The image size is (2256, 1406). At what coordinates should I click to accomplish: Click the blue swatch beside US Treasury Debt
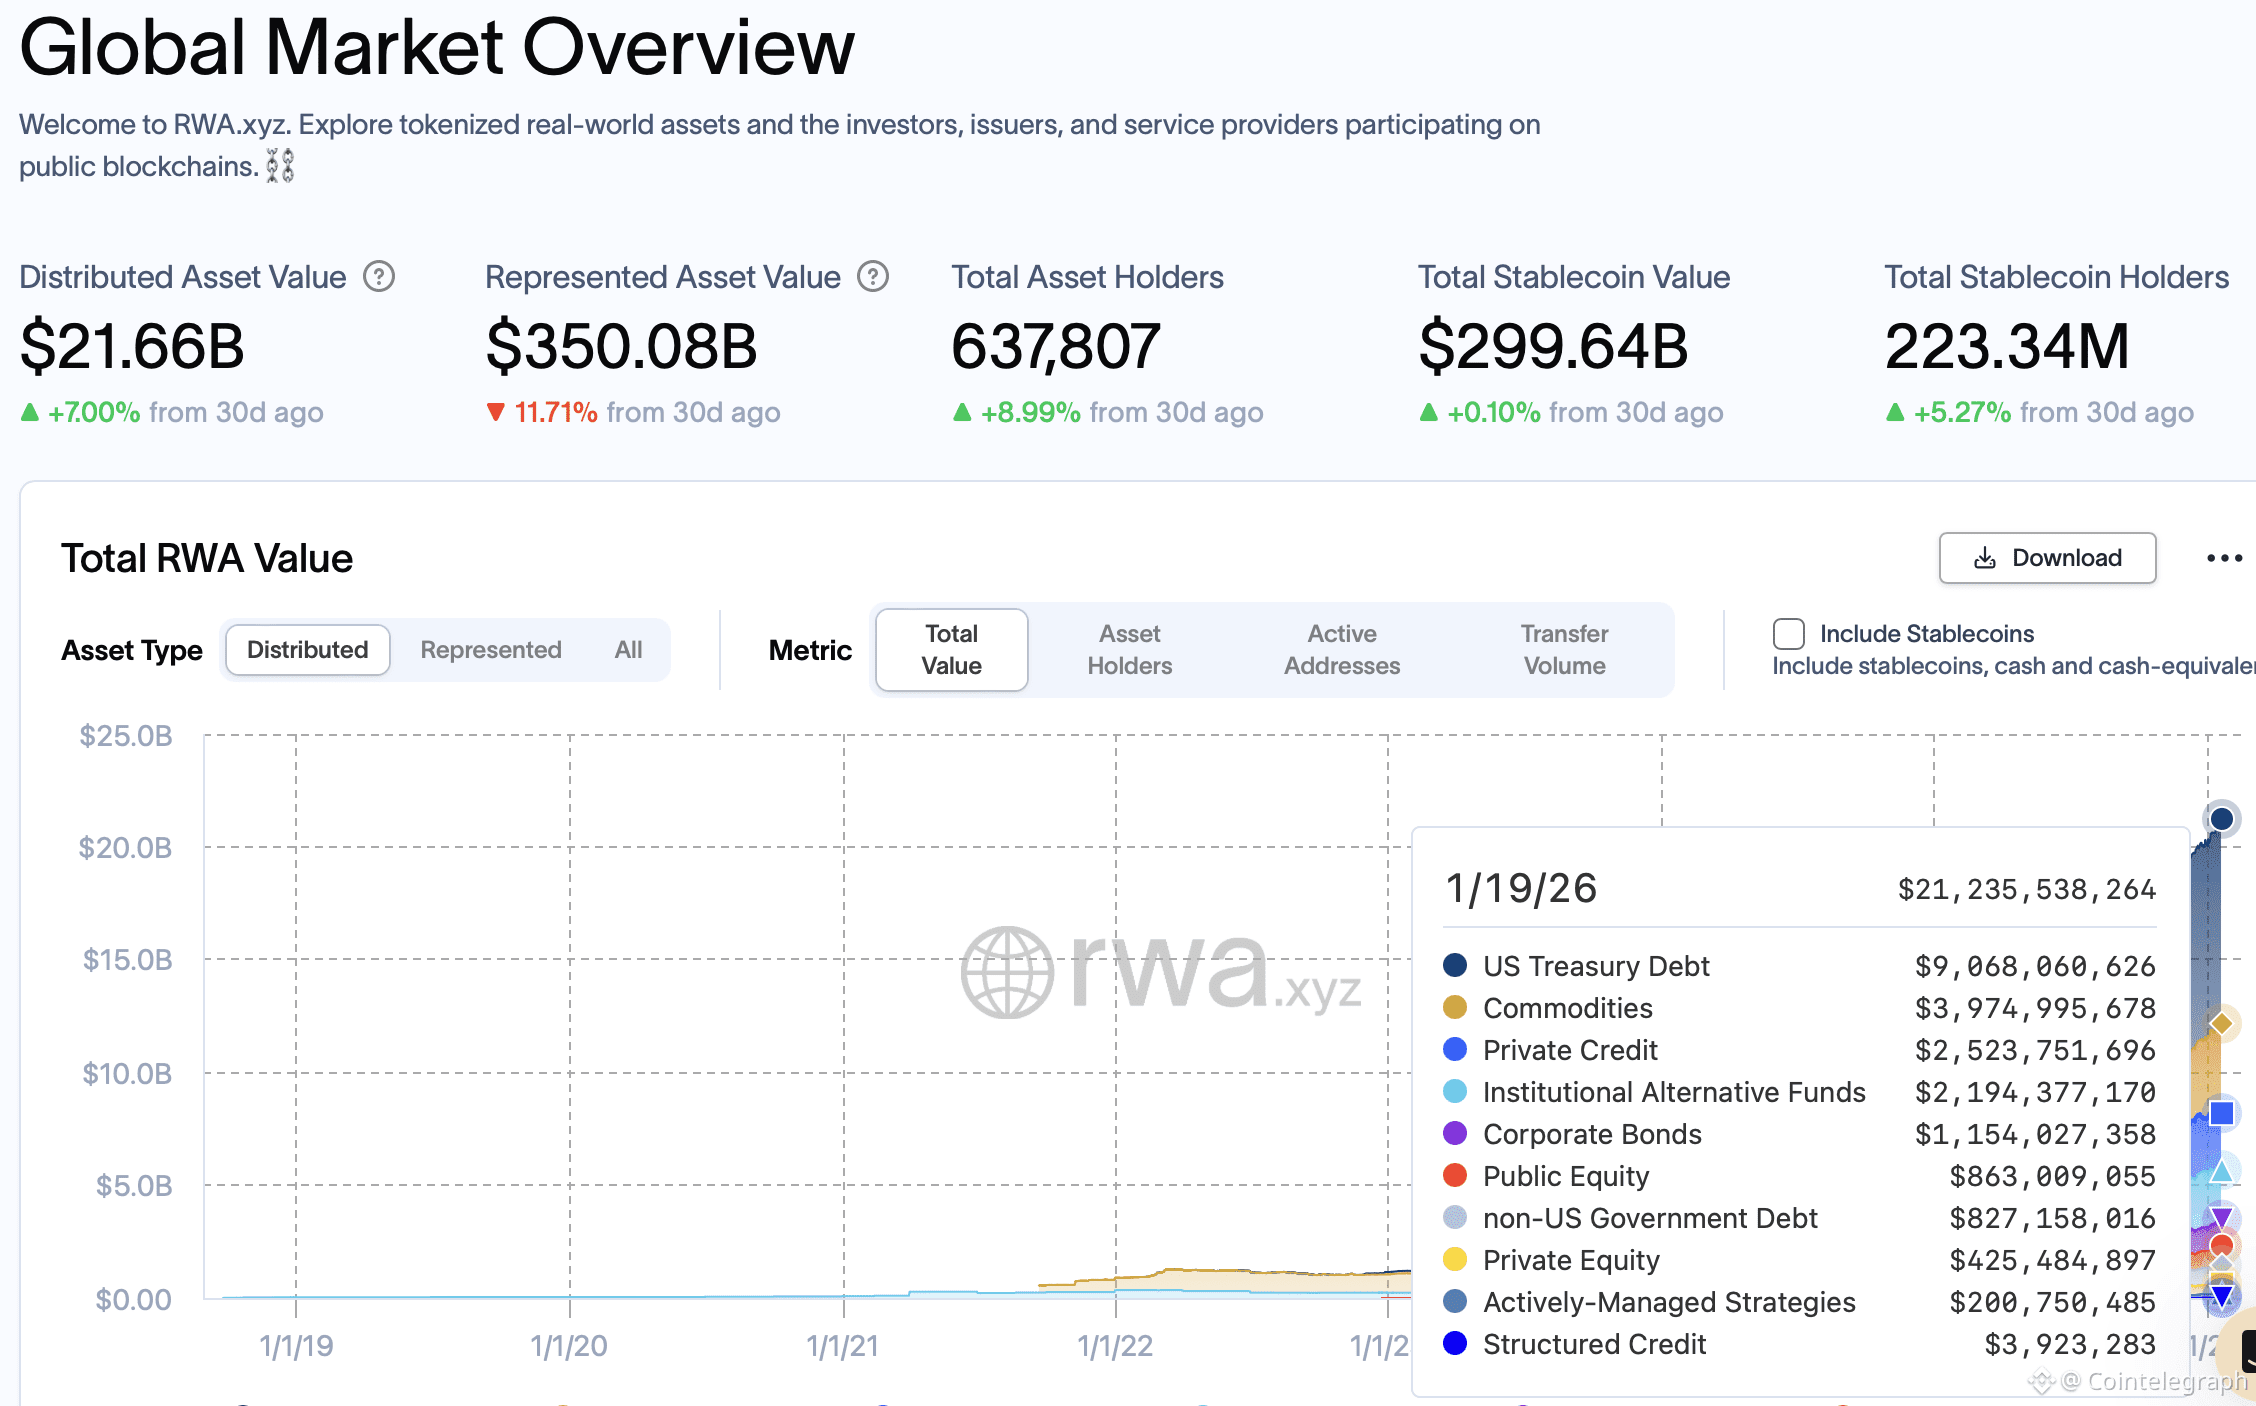pos(1455,966)
